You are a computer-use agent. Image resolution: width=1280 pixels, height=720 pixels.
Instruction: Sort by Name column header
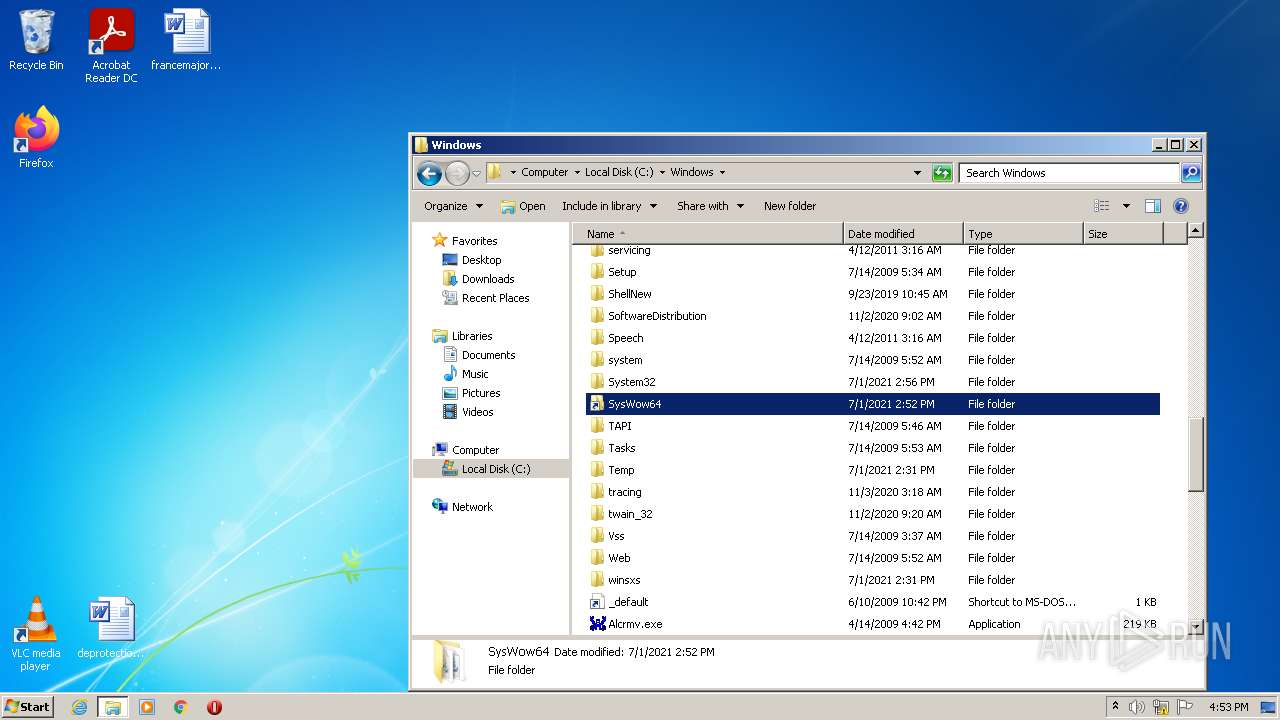[x=708, y=234]
